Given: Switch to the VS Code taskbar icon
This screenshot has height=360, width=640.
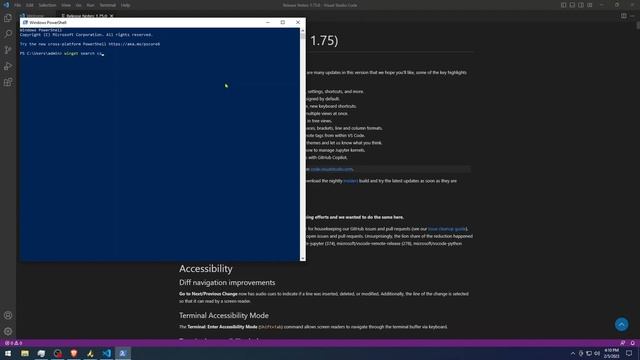Looking at the screenshot, I should tap(107, 353).
